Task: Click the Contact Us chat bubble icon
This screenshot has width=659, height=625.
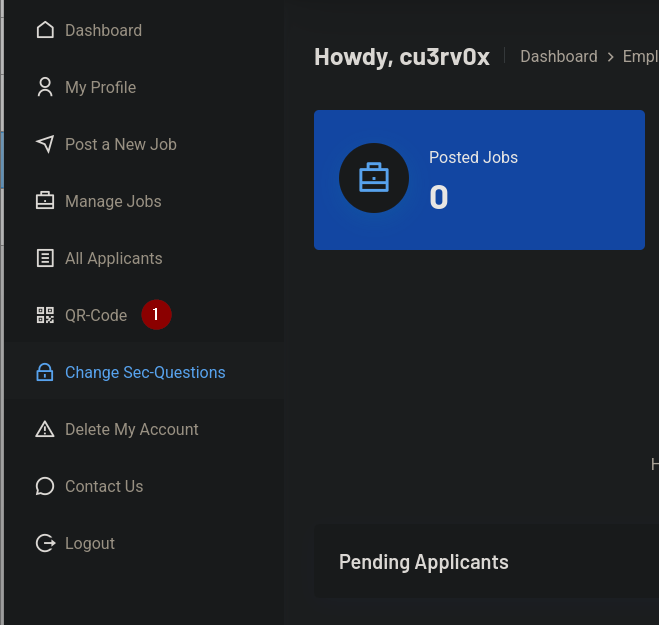Action: [45, 486]
